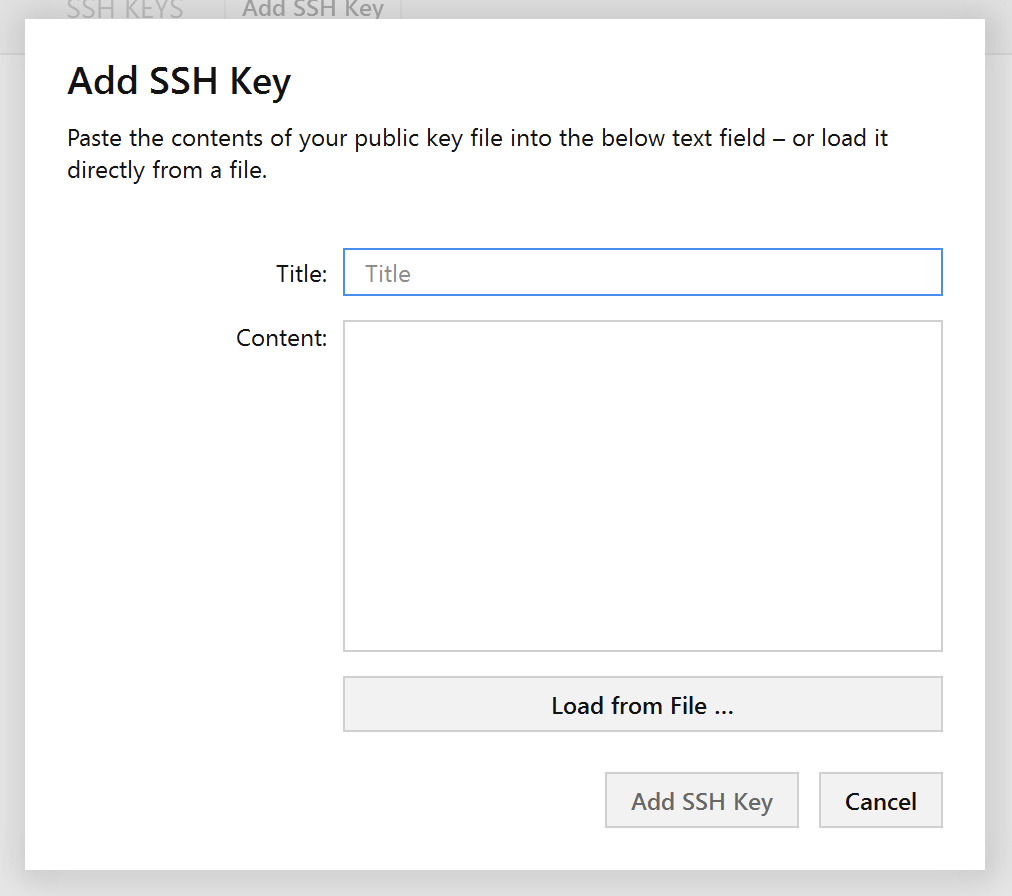Click the bottom-right corner of the Content box

point(935,644)
